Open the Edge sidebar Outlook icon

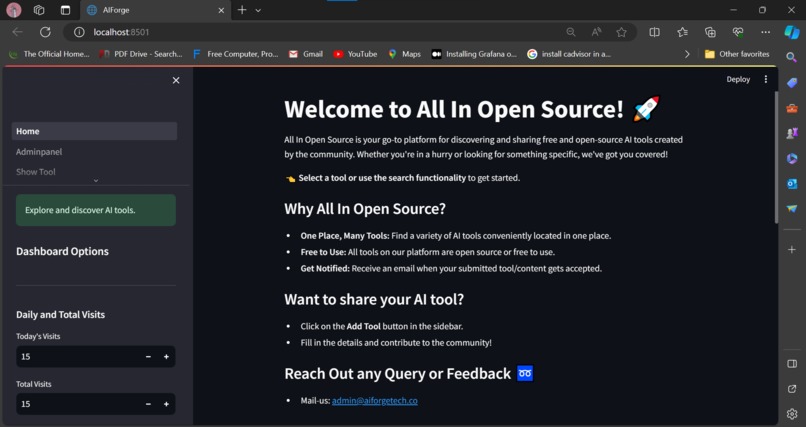(x=792, y=183)
